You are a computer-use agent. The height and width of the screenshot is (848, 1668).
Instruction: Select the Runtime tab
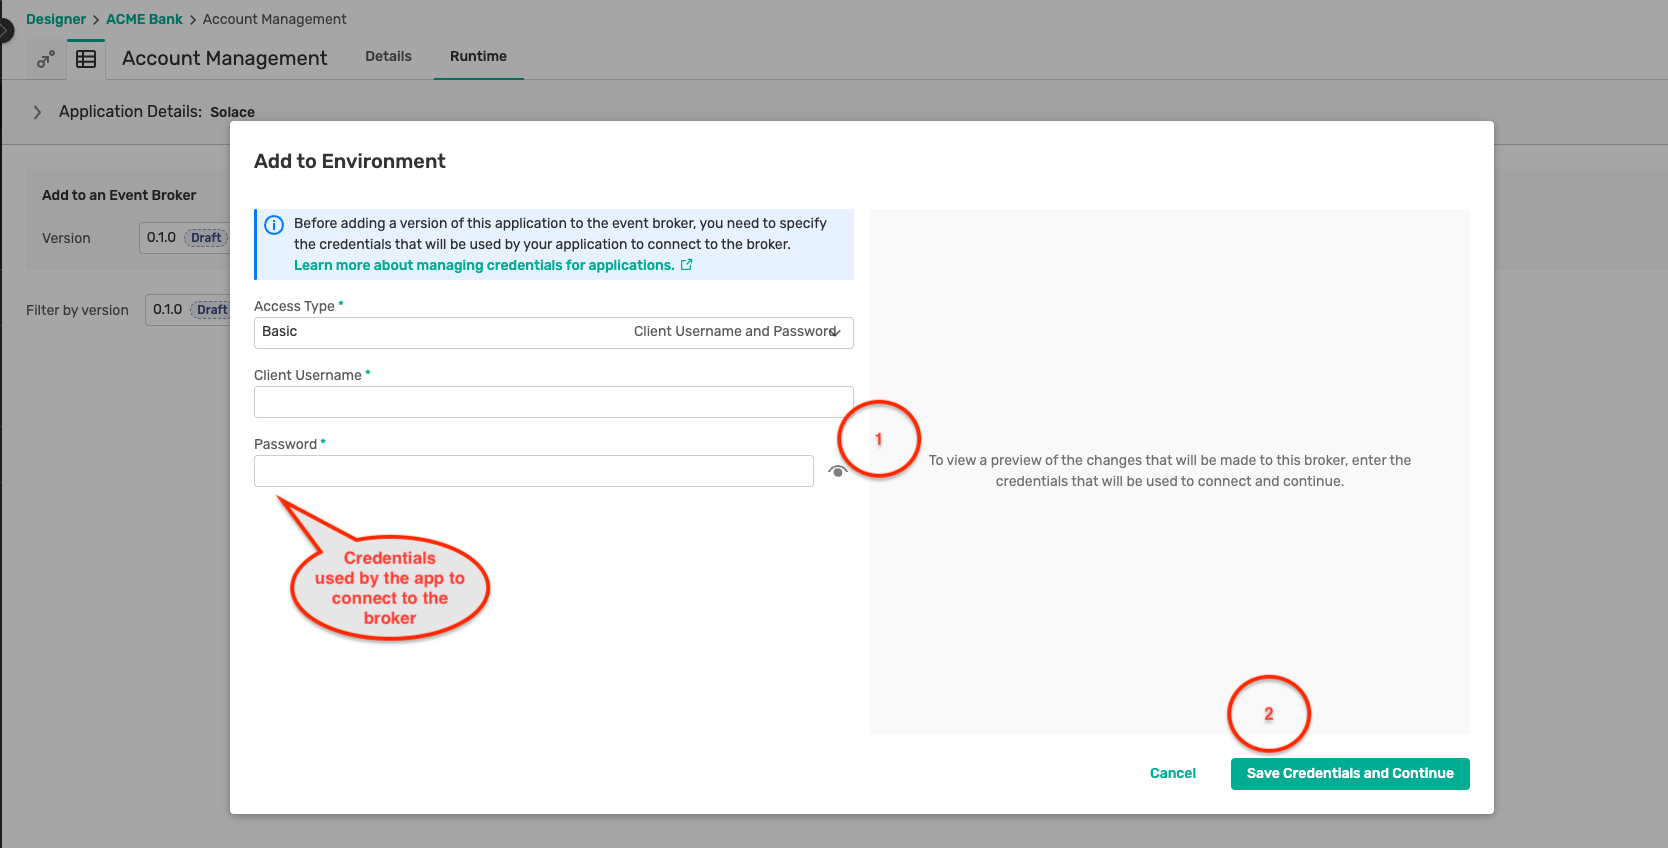(478, 56)
